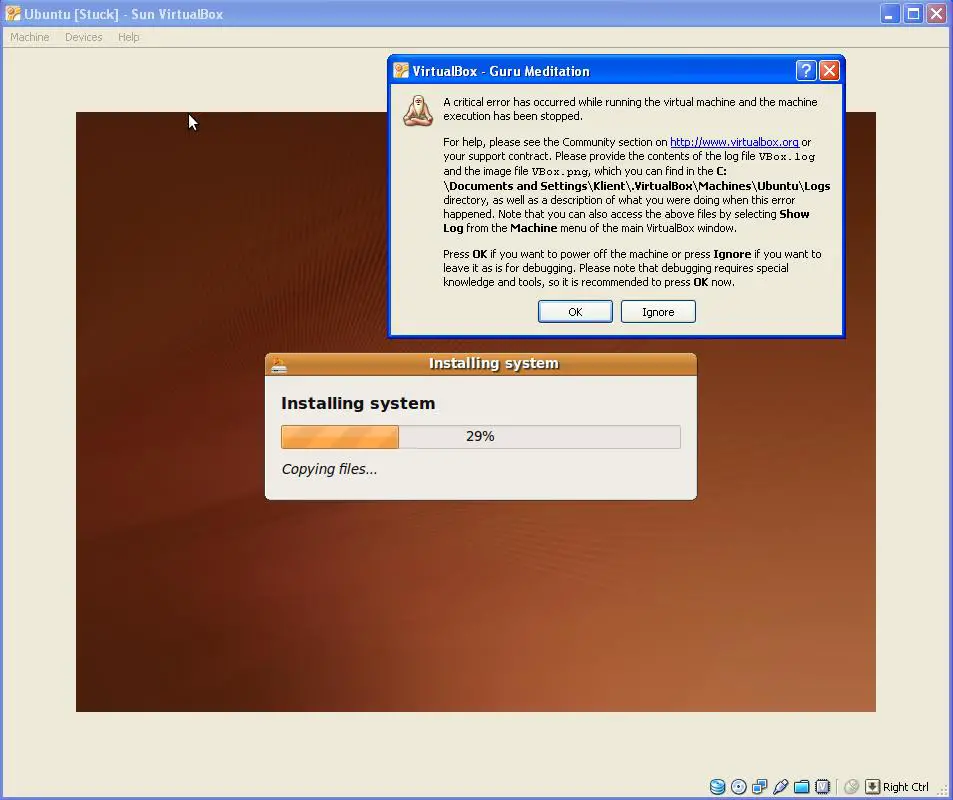This screenshot has width=953, height=800.
Task: Click the USB devices status icon
Action: (x=780, y=787)
